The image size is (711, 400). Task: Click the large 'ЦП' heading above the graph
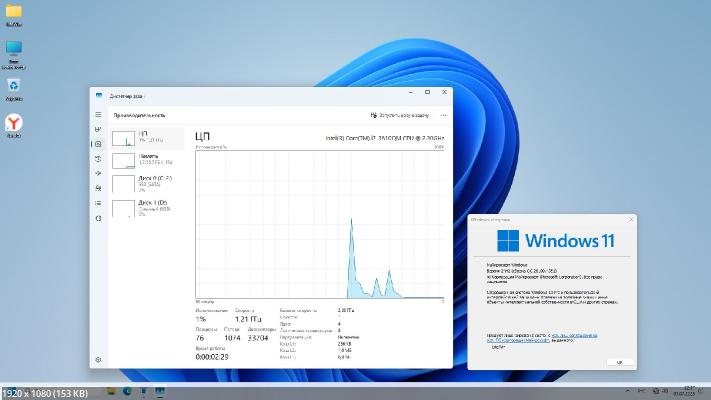point(202,137)
